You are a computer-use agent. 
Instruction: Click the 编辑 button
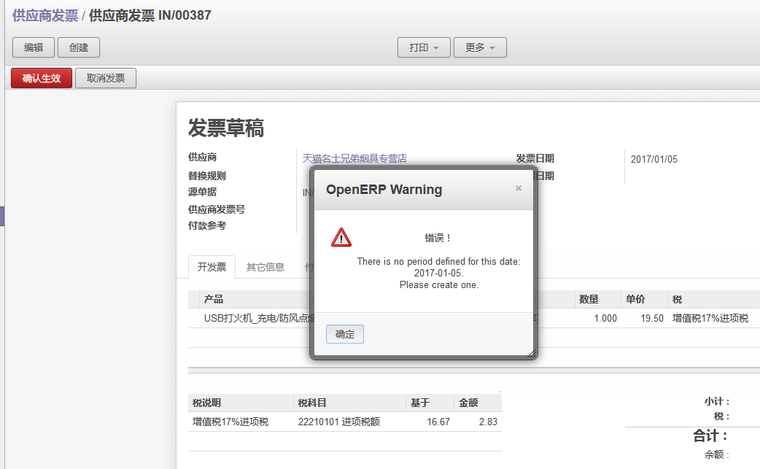pyautogui.click(x=33, y=48)
